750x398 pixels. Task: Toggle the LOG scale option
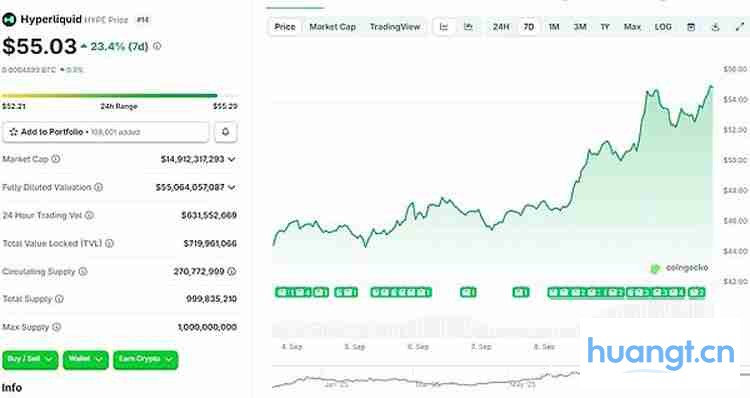(x=663, y=27)
